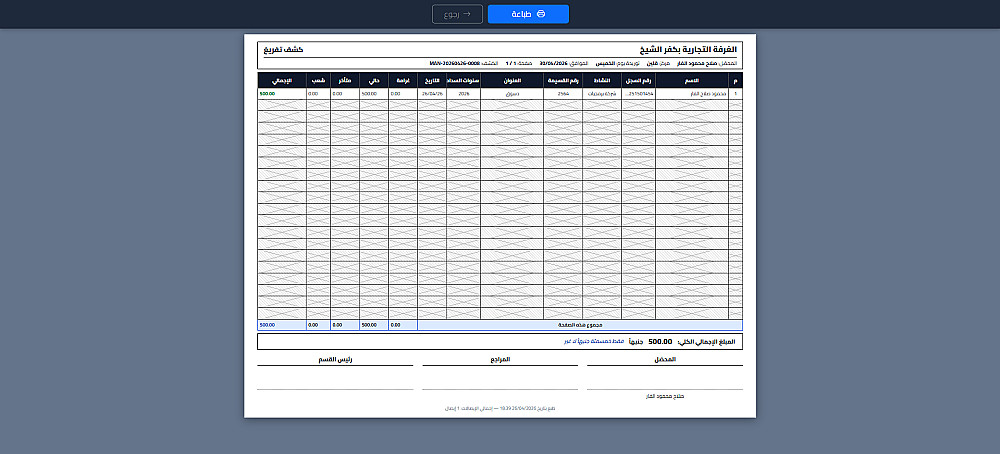Click the blue طباعة print button

tap(528, 14)
